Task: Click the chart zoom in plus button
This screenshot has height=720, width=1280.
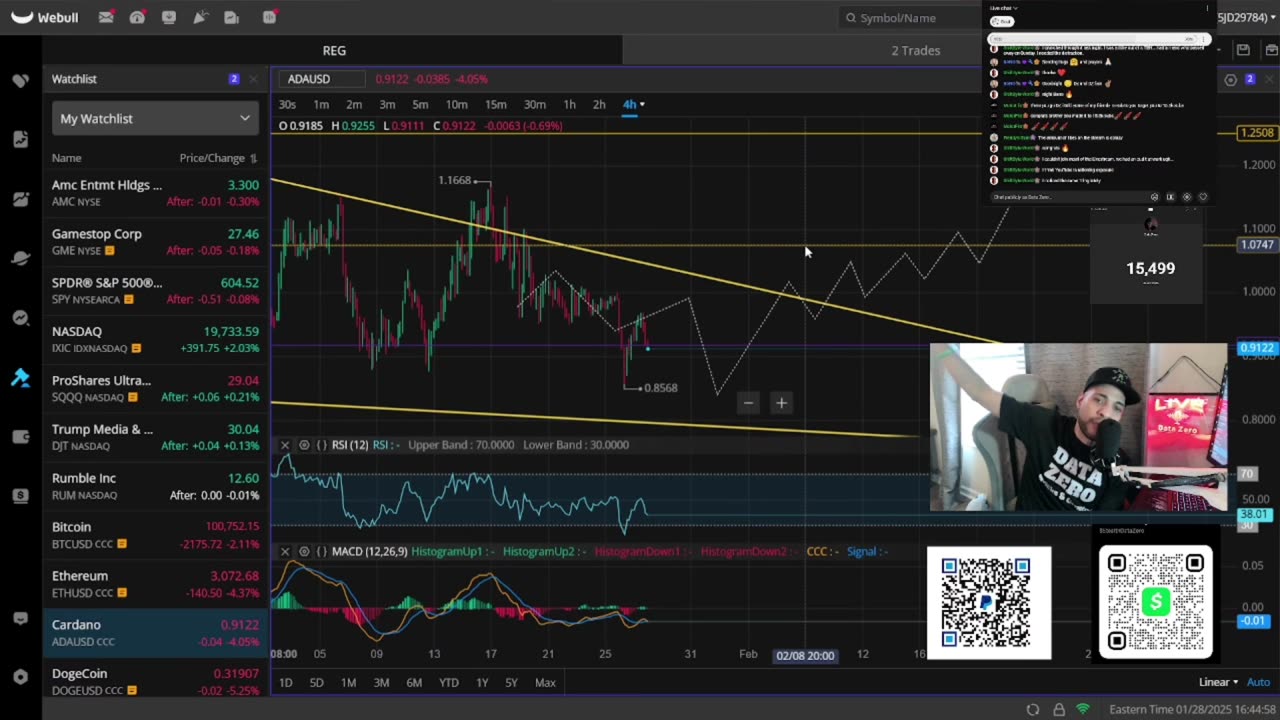Action: click(x=781, y=403)
